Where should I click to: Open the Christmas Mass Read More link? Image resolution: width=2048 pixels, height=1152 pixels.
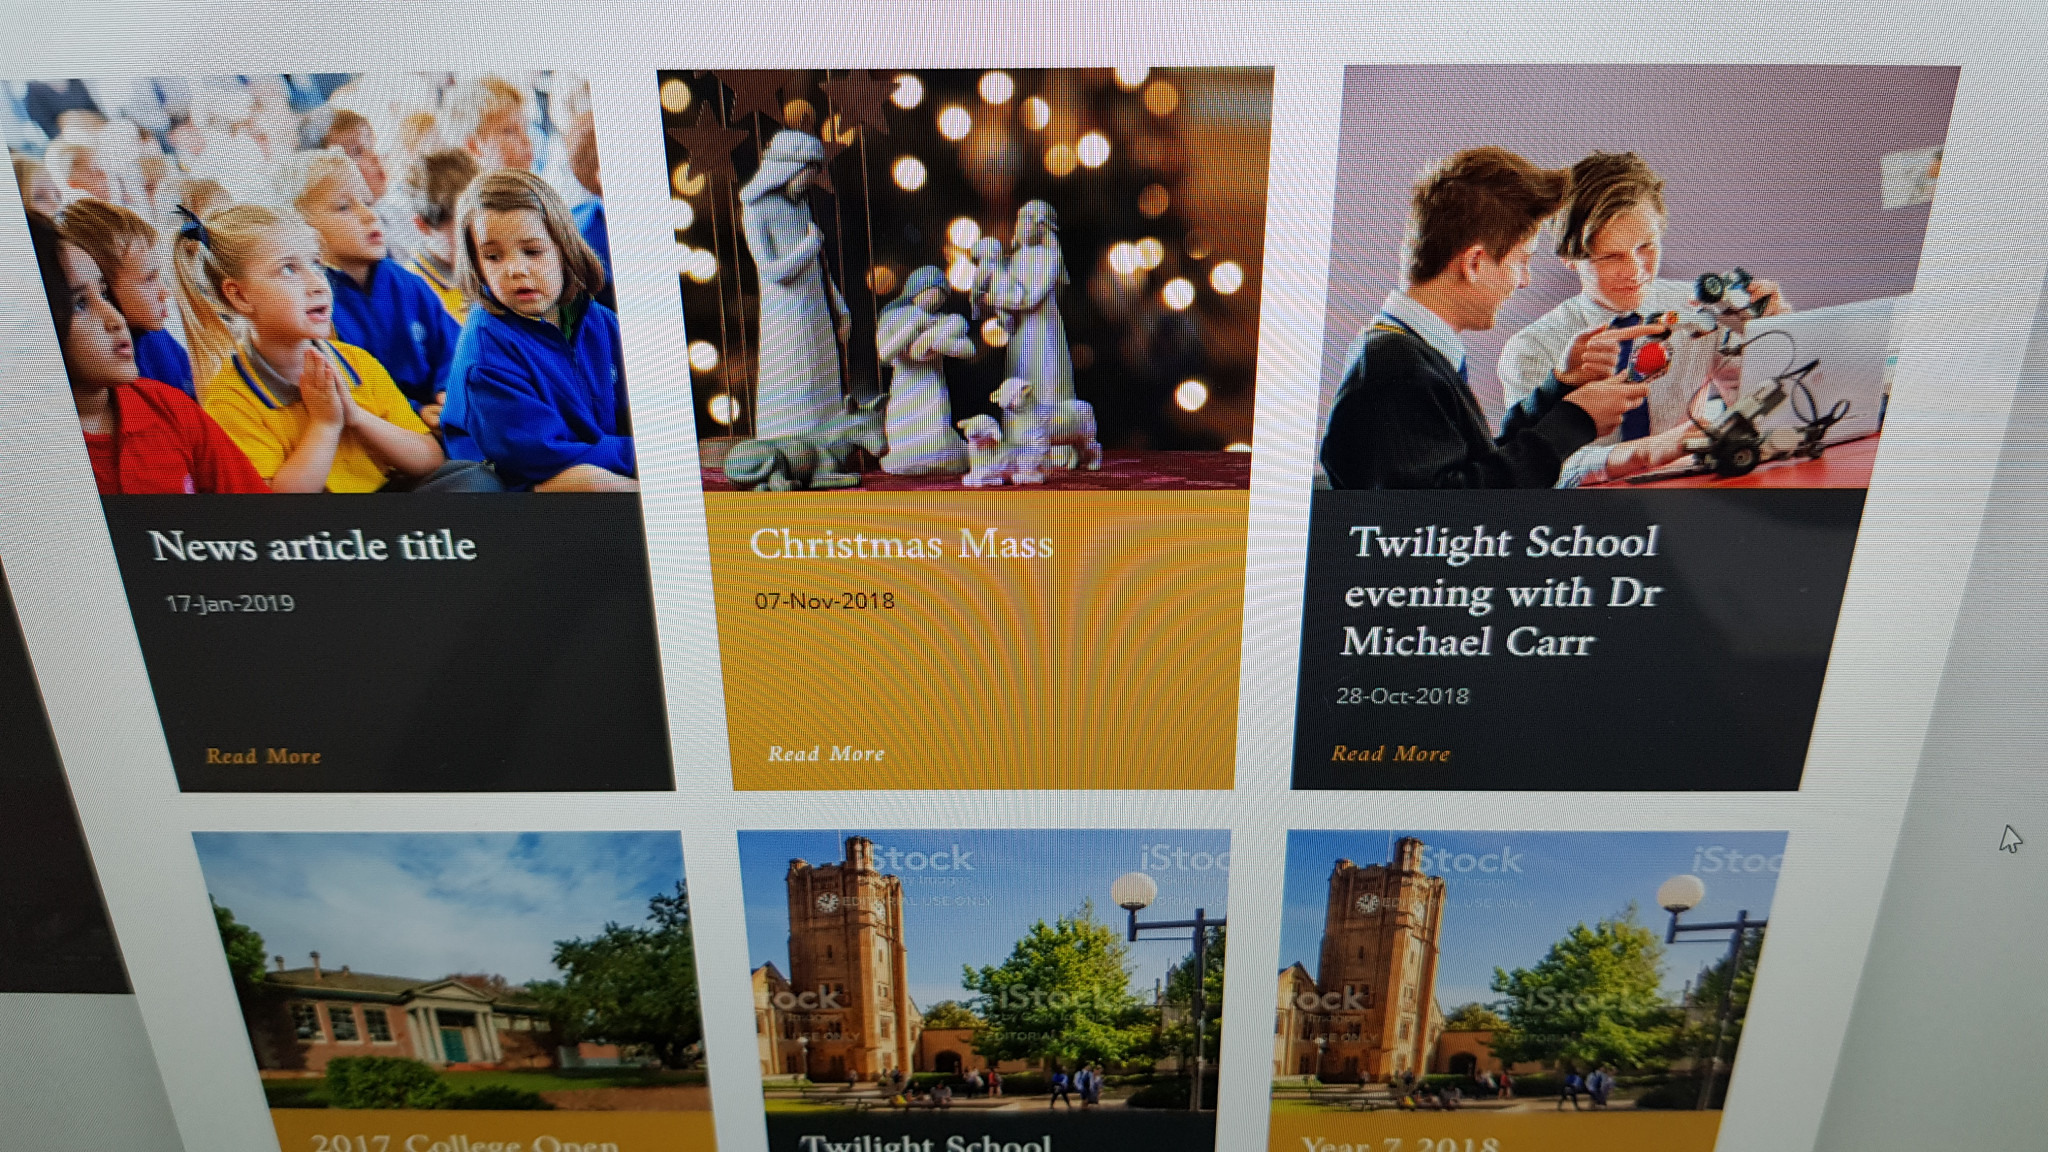click(x=826, y=754)
